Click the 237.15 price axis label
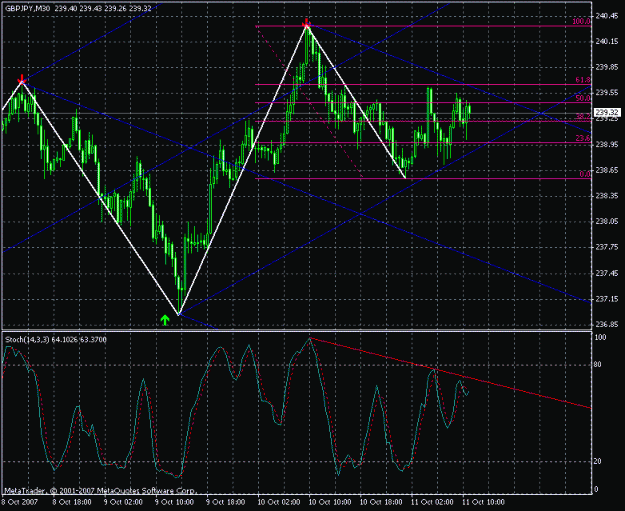This screenshot has width=625, height=511. pyautogui.click(x=607, y=299)
